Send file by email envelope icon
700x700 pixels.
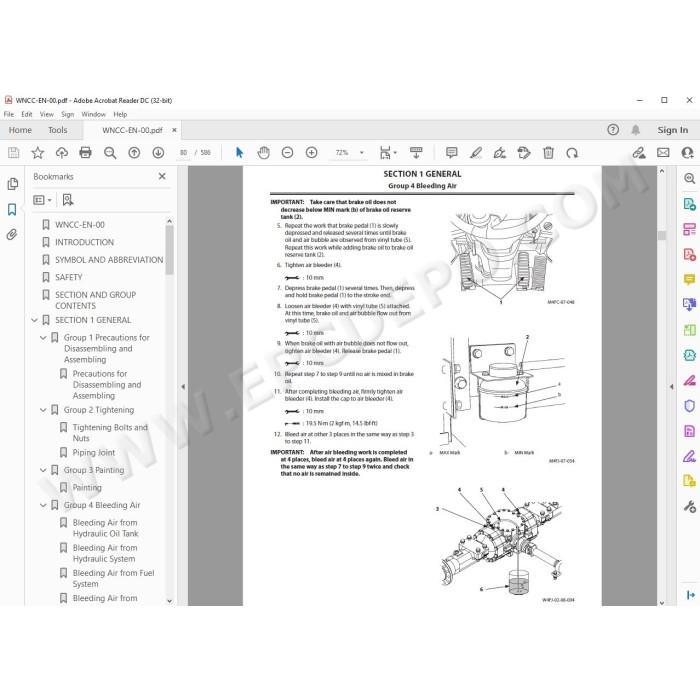(663, 153)
